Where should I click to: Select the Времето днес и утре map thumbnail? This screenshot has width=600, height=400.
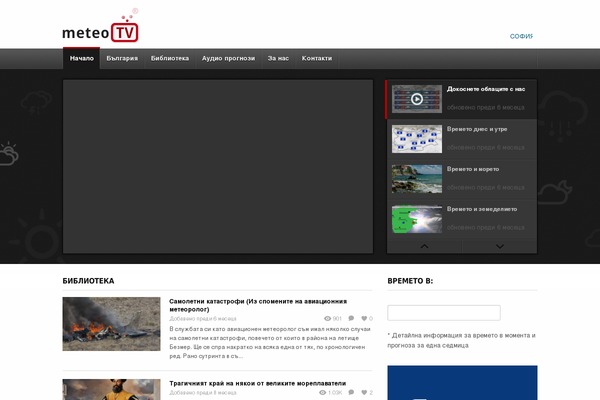(417, 139)
